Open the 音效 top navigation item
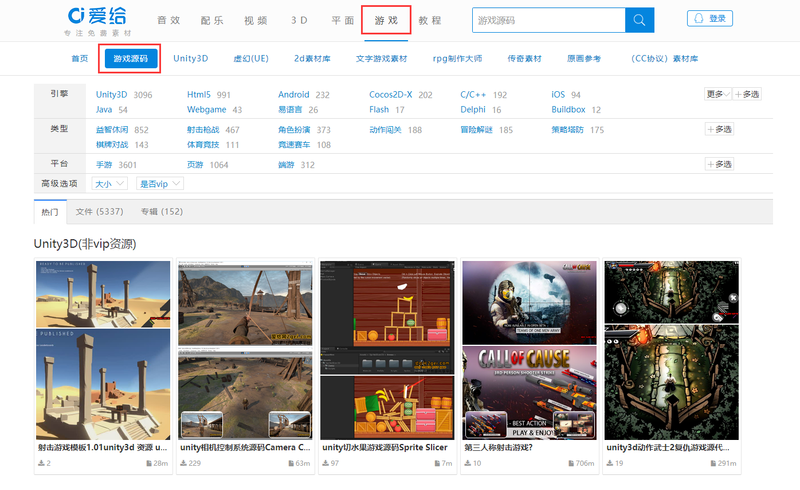This screenshot has height=490, width=800. [168, 20]
